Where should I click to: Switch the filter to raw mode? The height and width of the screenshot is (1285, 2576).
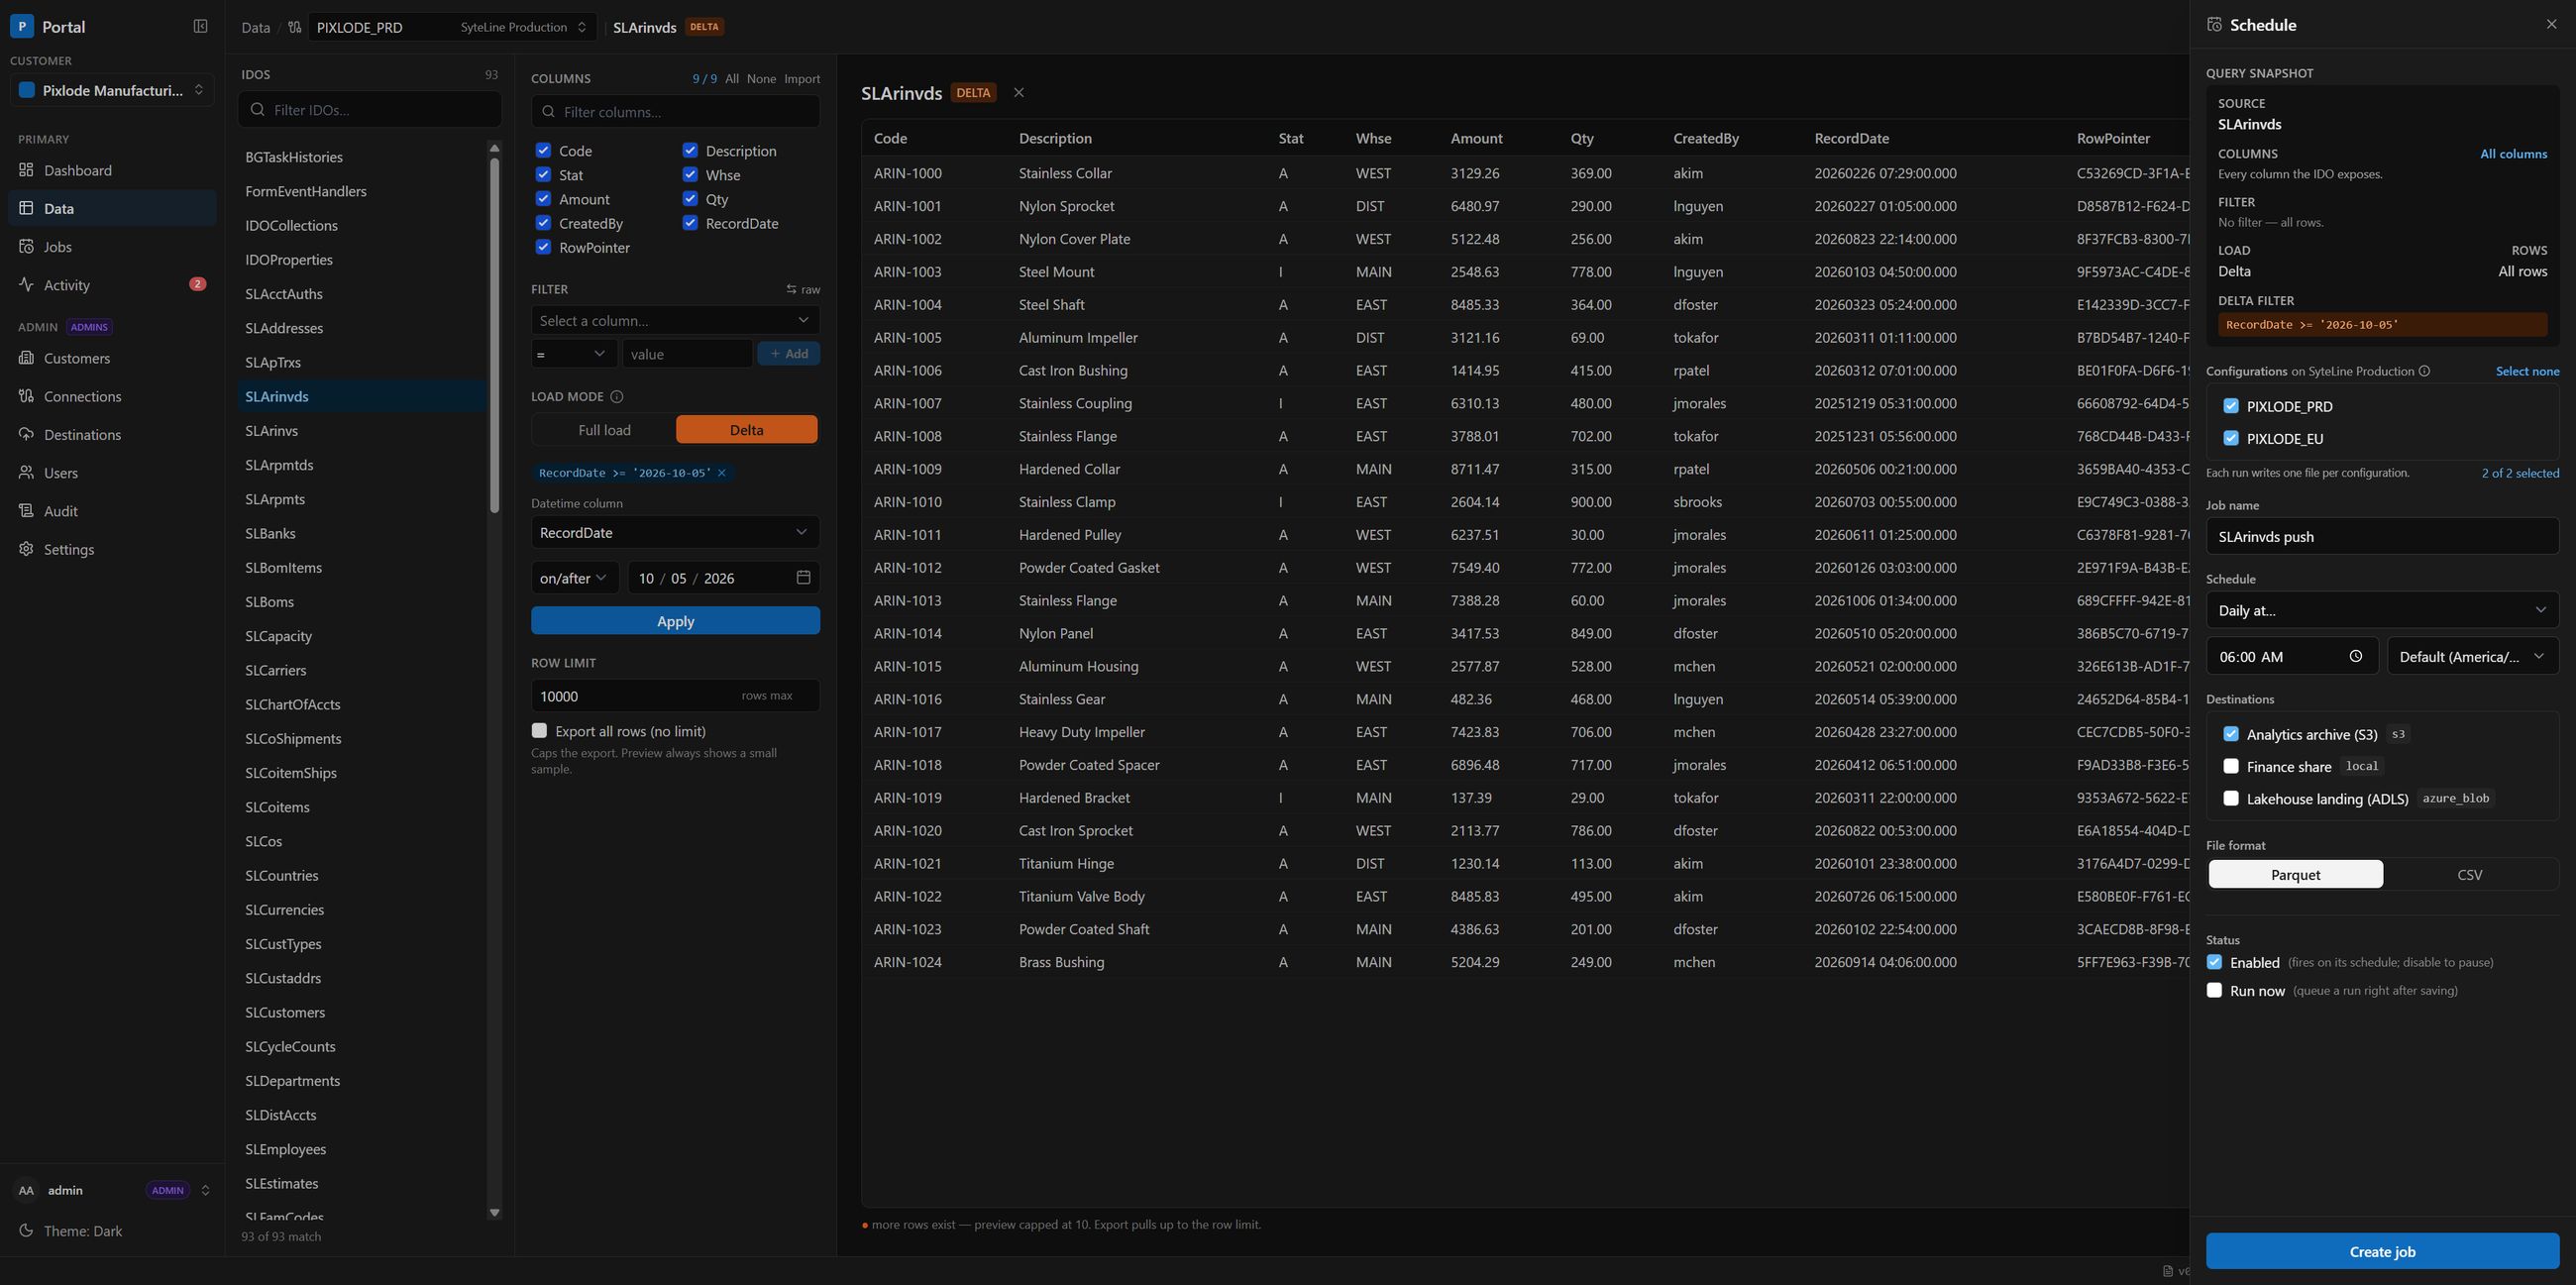(x=803, y=289)
